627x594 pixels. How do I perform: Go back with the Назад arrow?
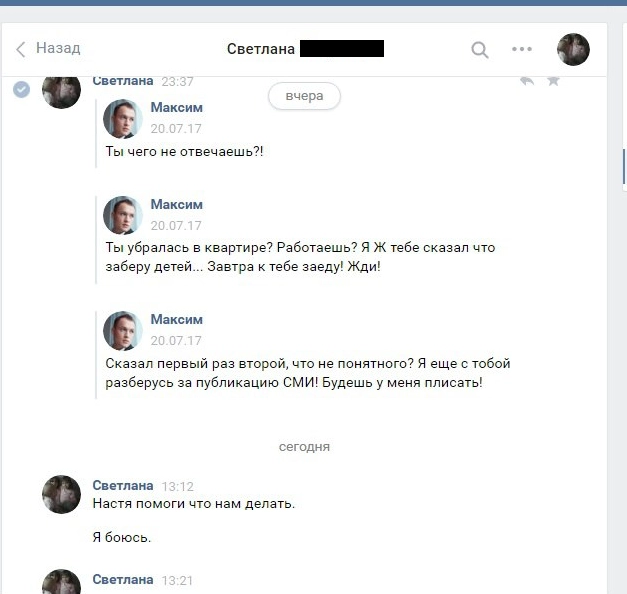(20, 50)
